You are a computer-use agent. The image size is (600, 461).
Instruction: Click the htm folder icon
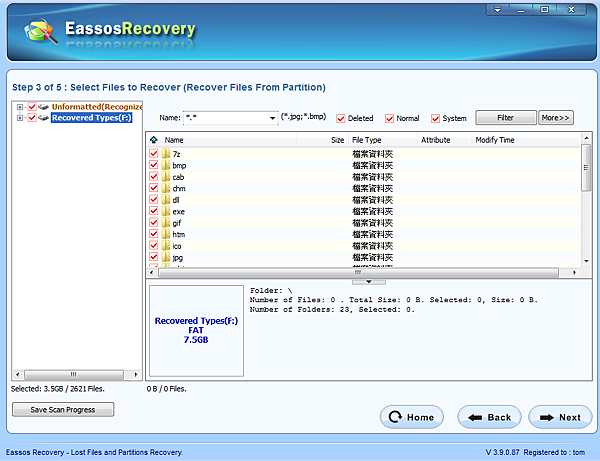[x=166, y=234]
